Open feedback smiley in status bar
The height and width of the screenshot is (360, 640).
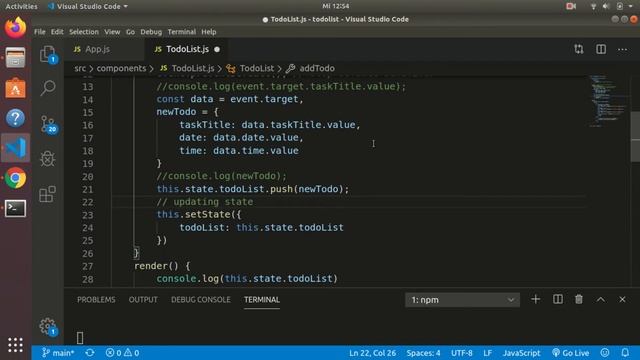click(605, 353)
